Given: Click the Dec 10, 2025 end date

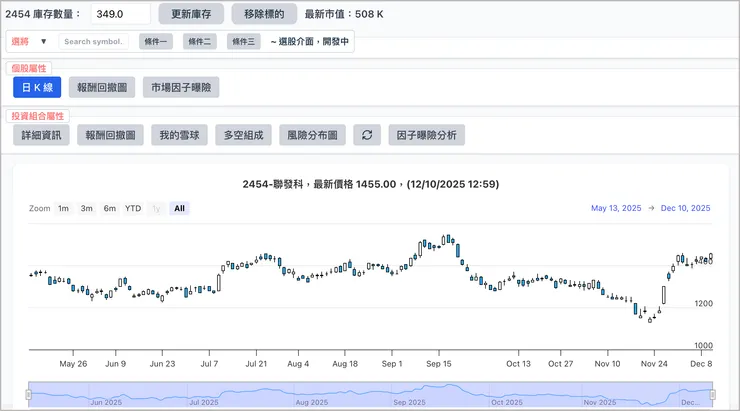Looking at the screenshot, I should [x=685, y=208].
